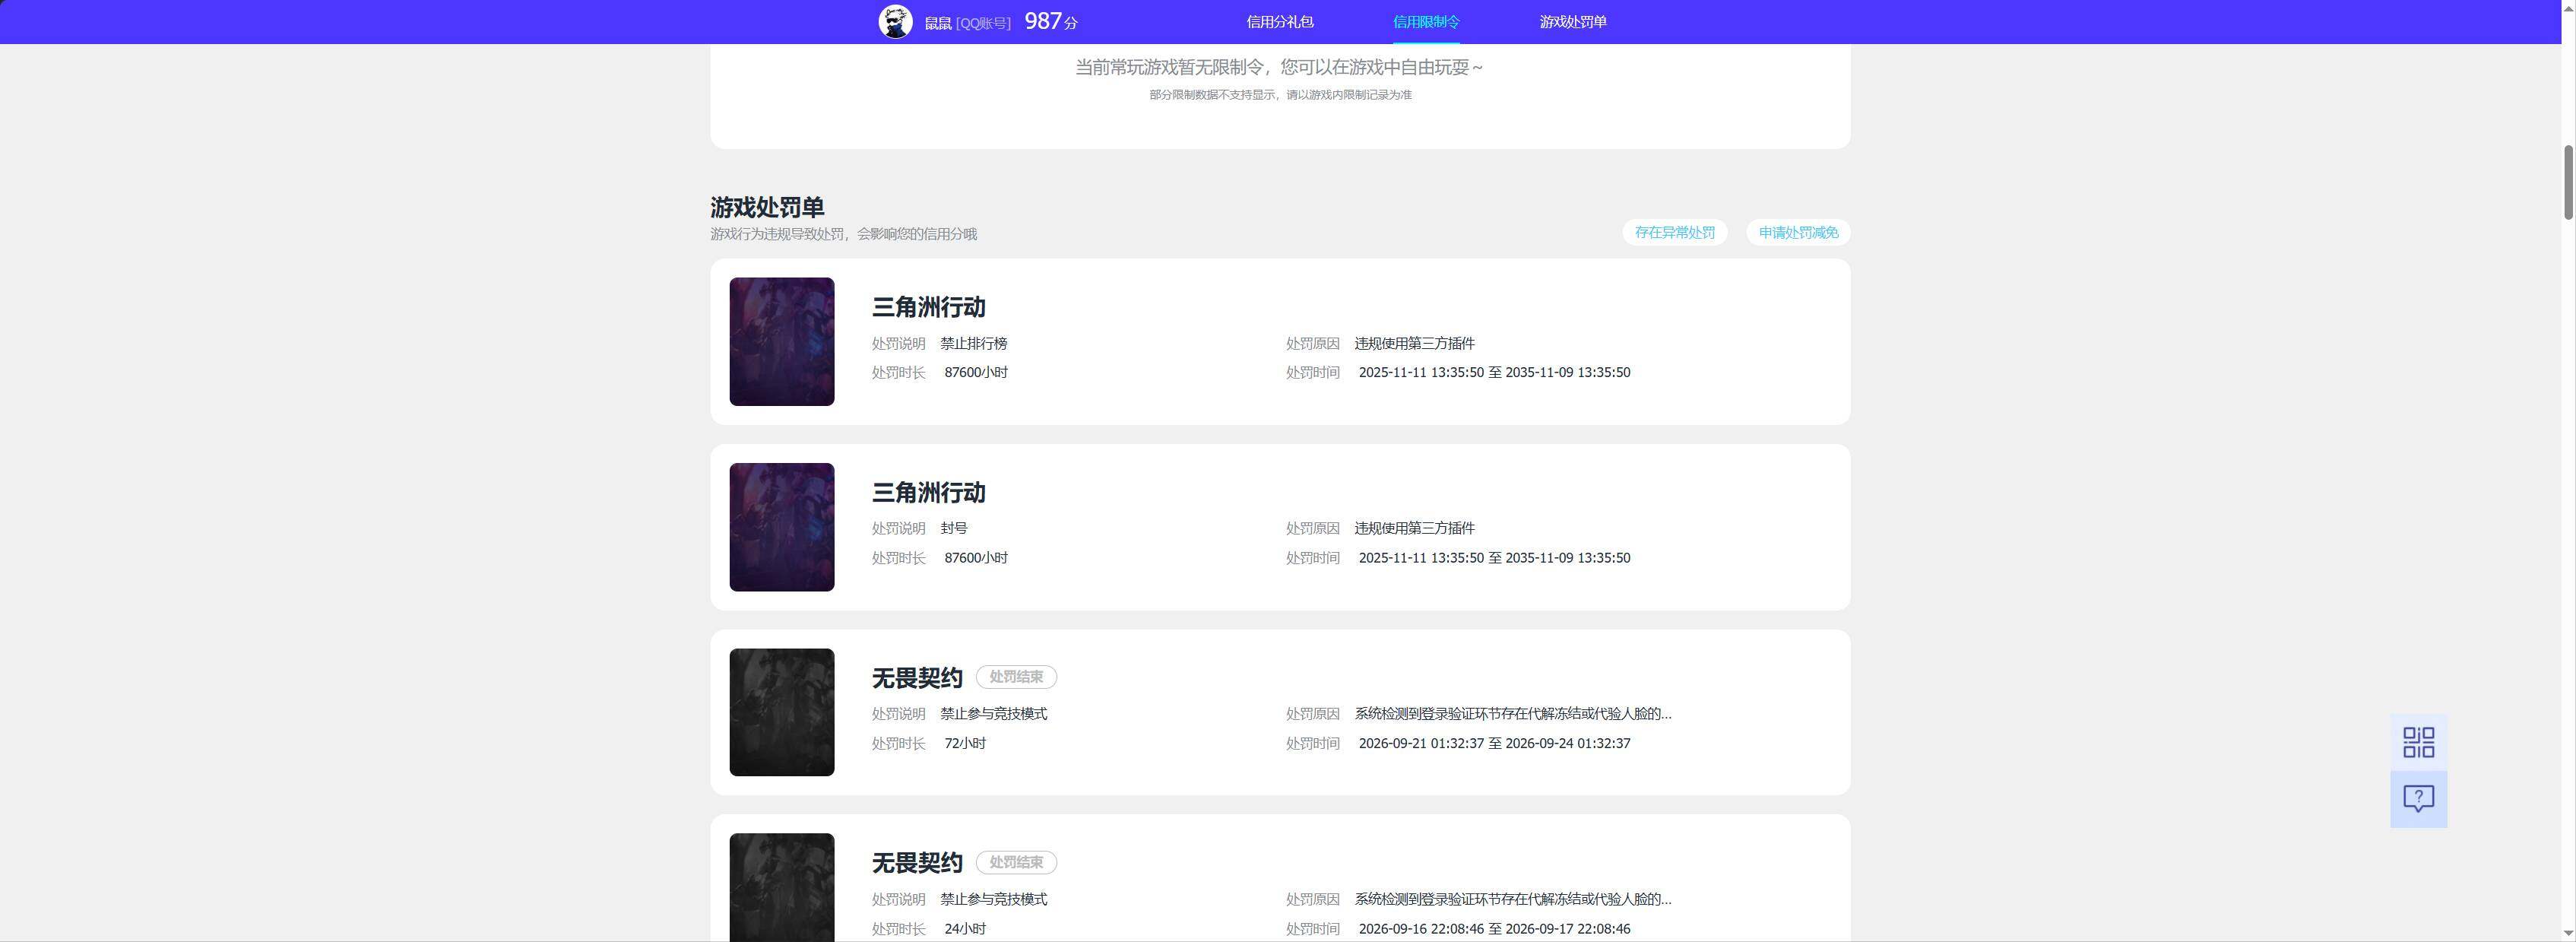This screenshot has width=2576, height=942.
Task: Click the 禁止排行榜 penalty description
Action: point(973,343)
